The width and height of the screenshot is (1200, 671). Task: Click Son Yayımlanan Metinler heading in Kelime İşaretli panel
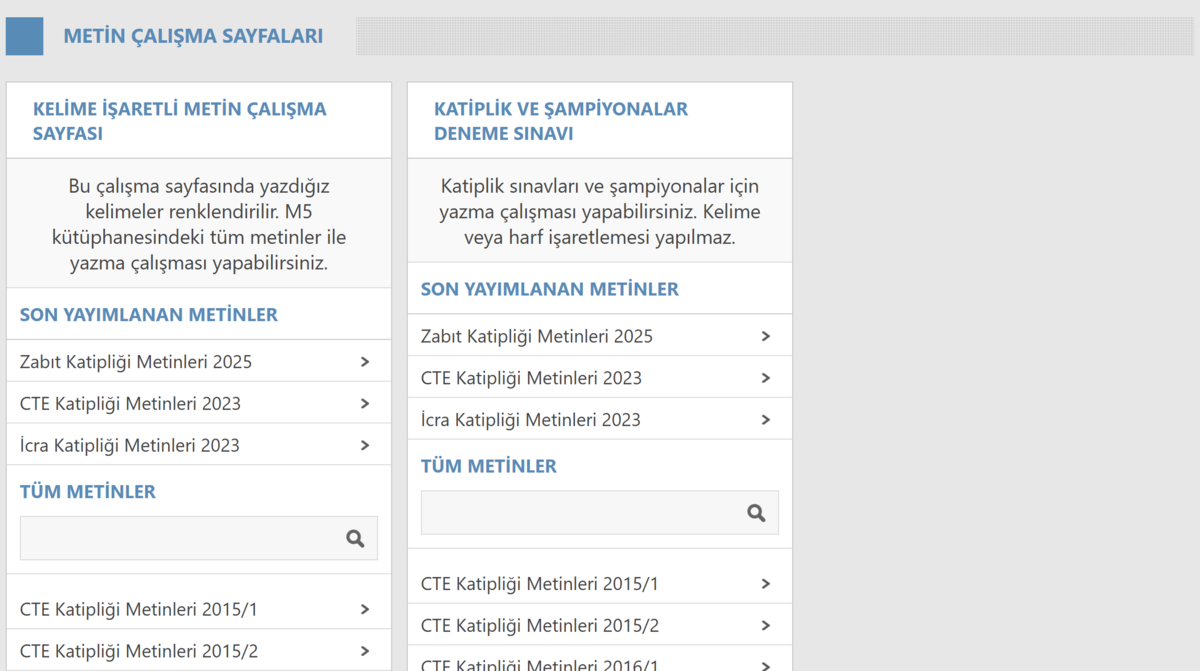pyautogui.click(x=149, y=315)
